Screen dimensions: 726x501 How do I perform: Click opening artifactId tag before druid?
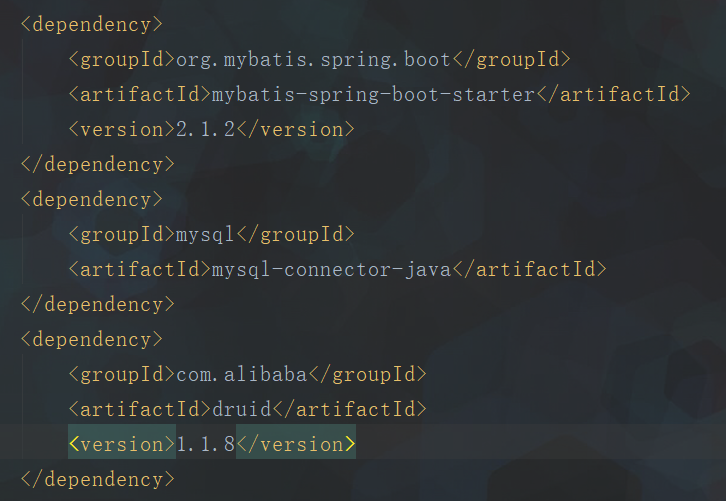click(140, 409)
